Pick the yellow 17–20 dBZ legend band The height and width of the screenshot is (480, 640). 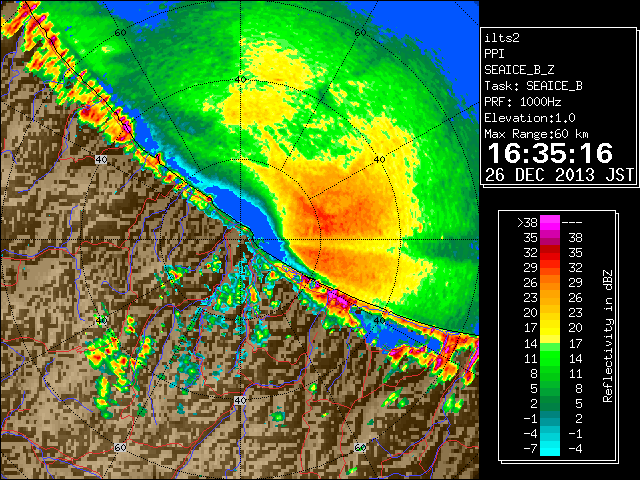click(550, 328)
